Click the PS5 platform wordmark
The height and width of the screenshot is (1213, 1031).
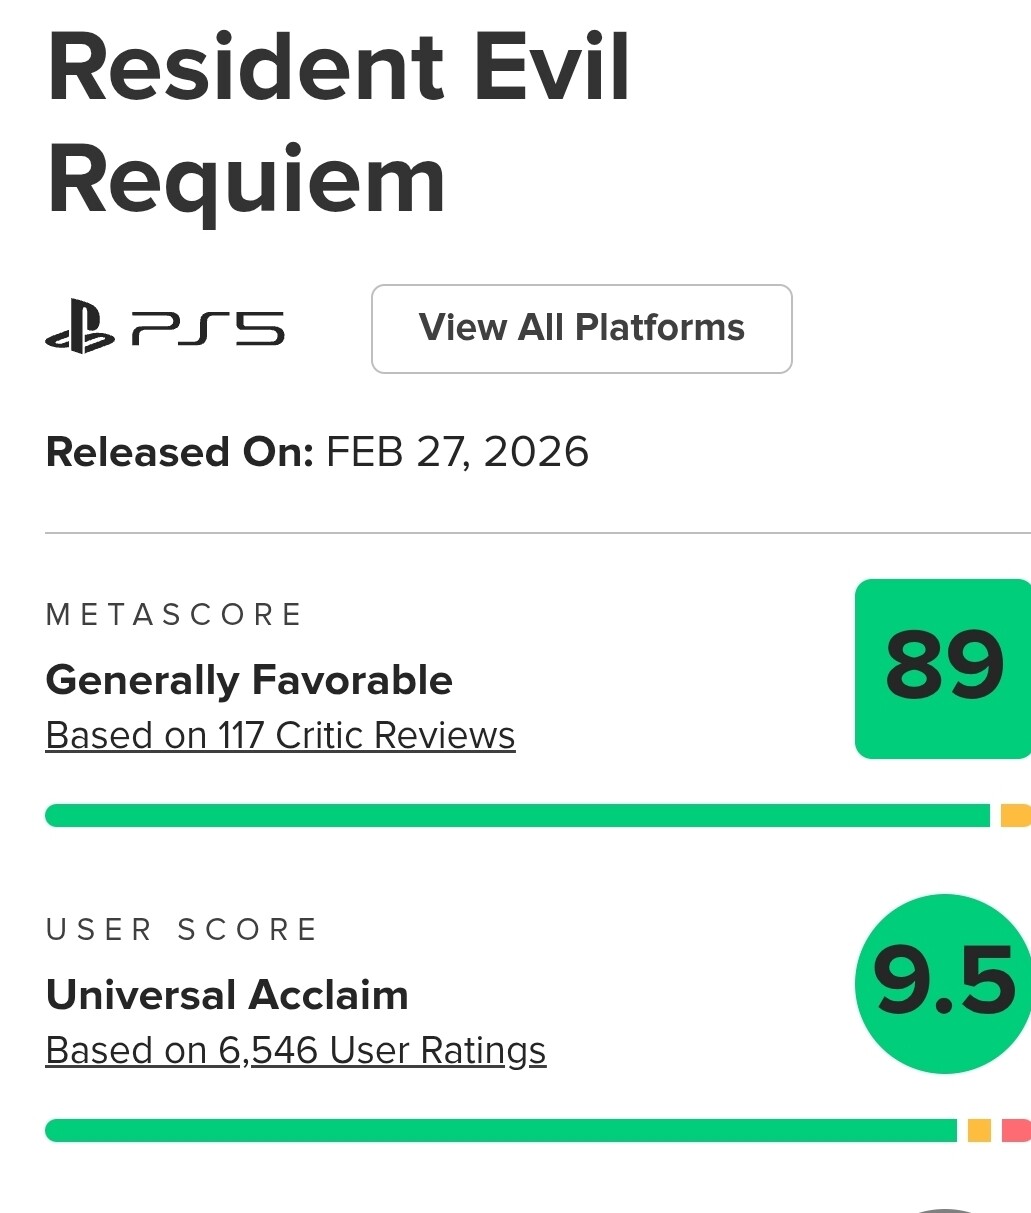click(208, 329)
